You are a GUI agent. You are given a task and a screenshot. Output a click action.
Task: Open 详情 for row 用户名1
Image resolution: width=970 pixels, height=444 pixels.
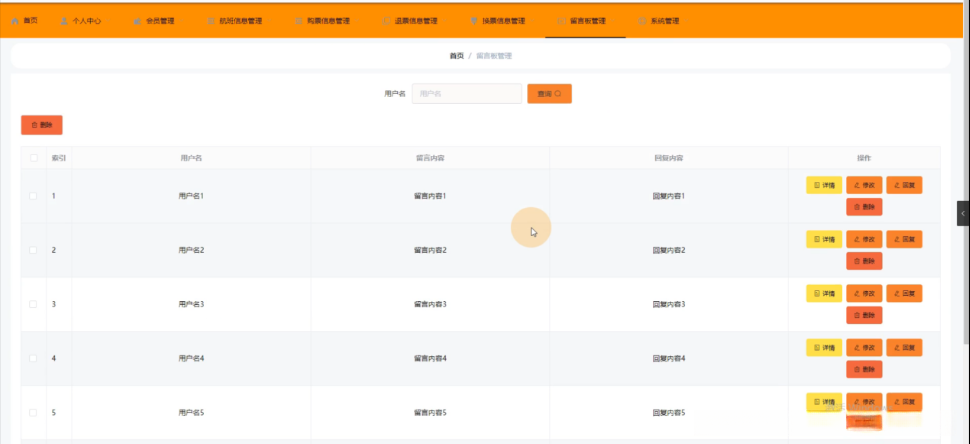[824, 185]
